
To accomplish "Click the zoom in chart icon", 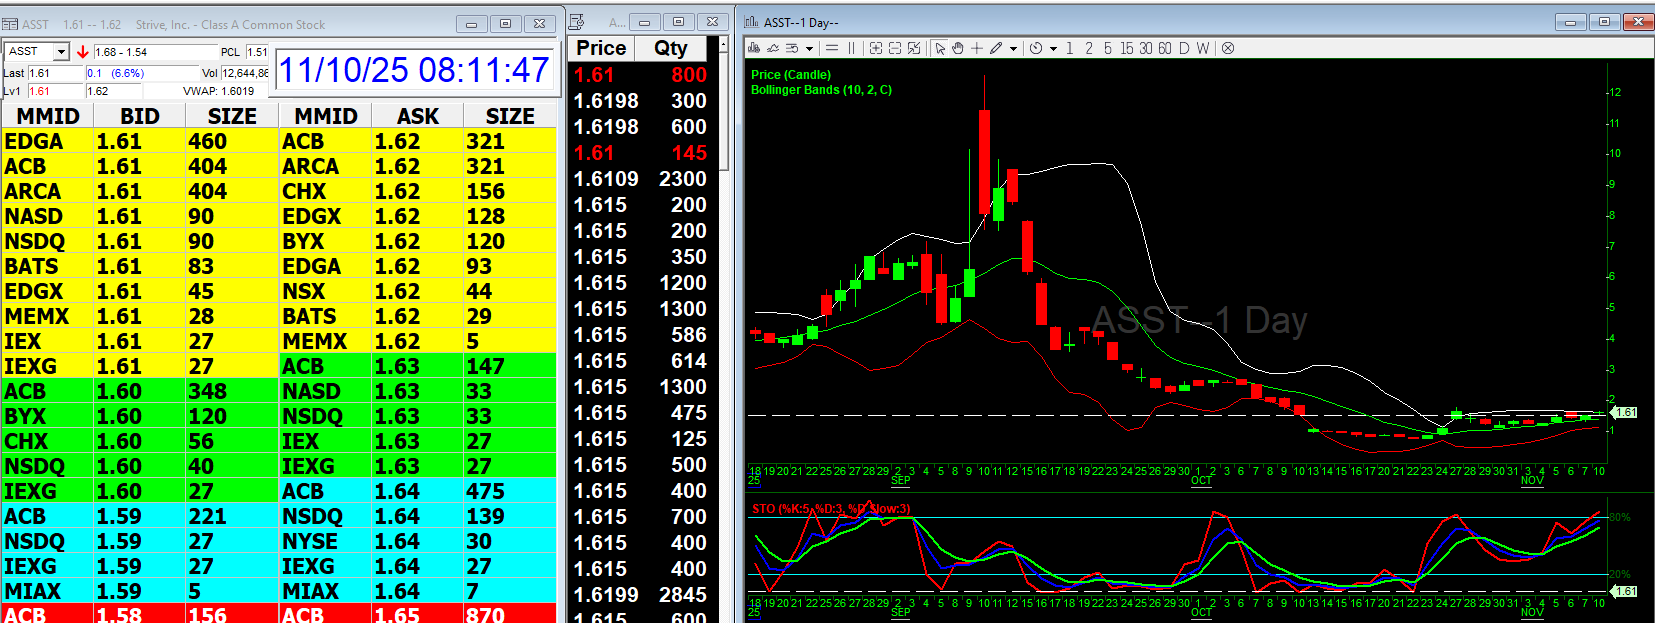I will point(876,48).
